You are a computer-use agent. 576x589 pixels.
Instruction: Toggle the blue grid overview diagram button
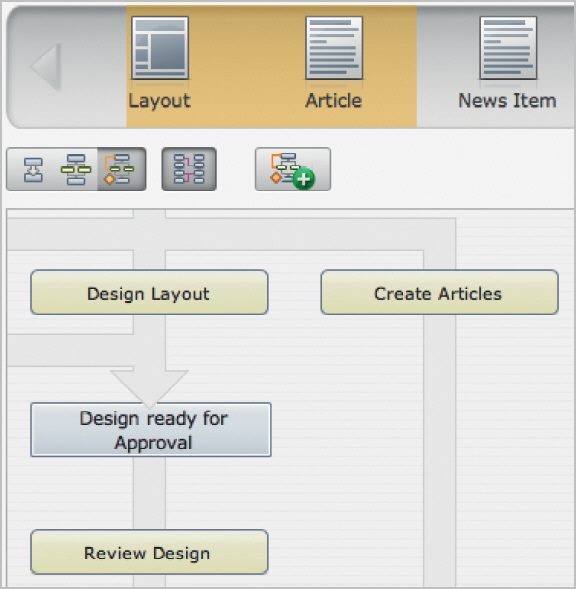coord(189,169)
